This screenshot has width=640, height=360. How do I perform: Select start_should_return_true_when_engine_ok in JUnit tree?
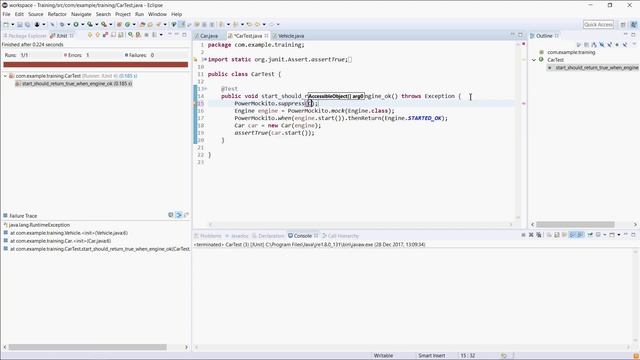[73, 83]
